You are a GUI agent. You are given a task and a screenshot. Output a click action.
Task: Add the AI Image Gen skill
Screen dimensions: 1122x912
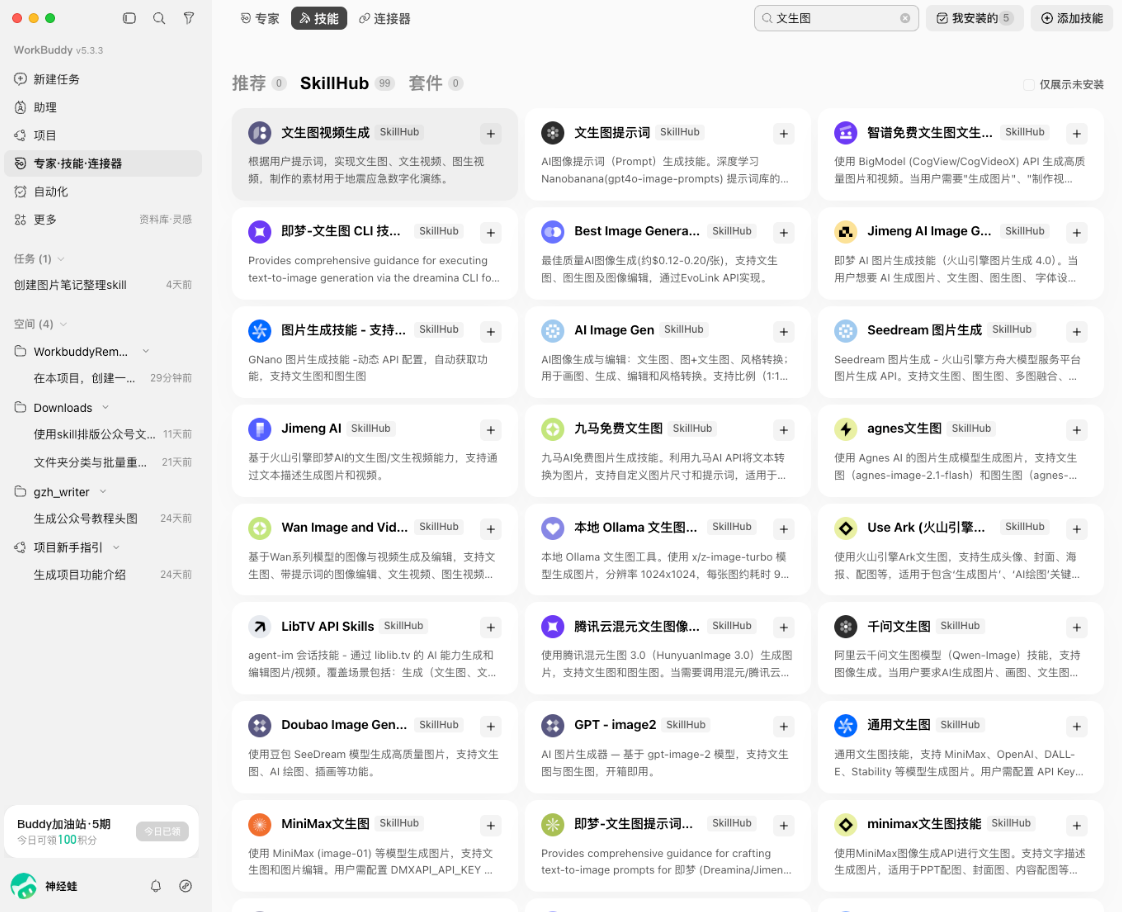pos(784,331)
